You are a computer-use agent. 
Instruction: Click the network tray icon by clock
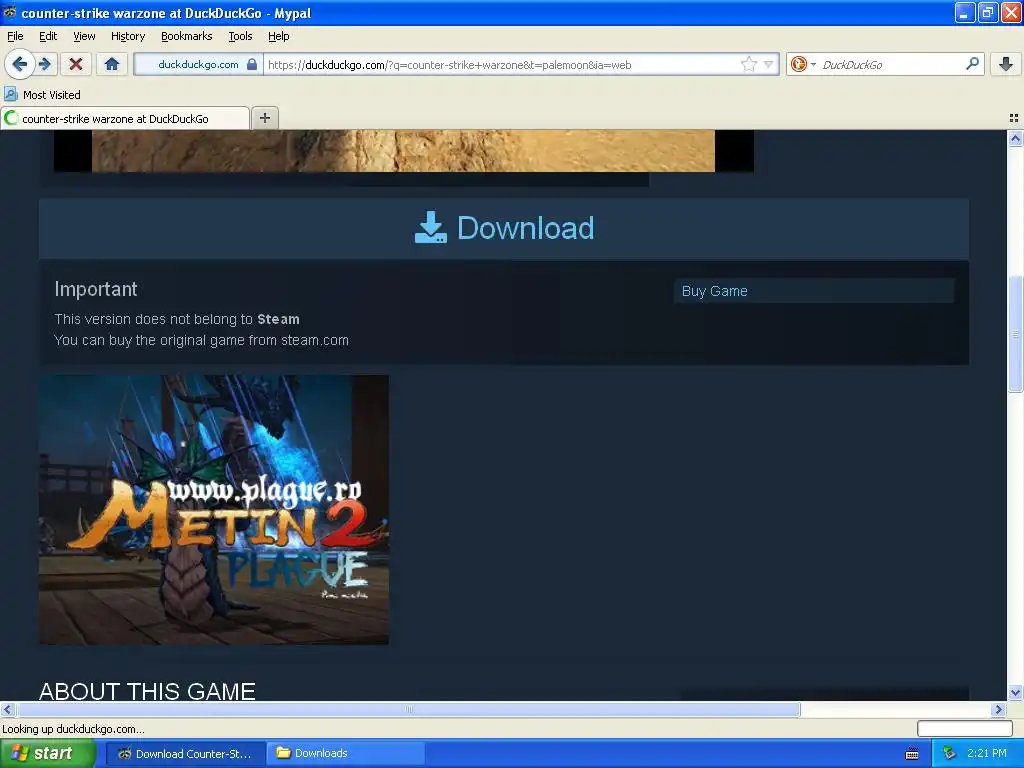coord(949,754)
